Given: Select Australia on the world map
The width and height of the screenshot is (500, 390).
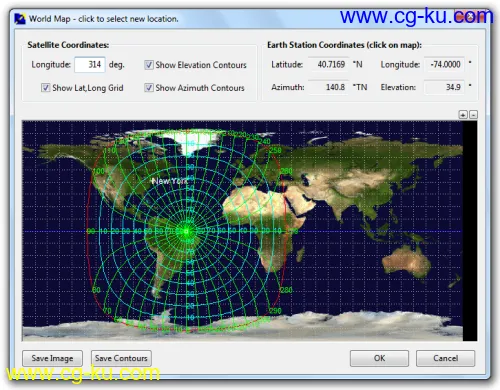Looking at the screenshot, I should click(407, 262).
